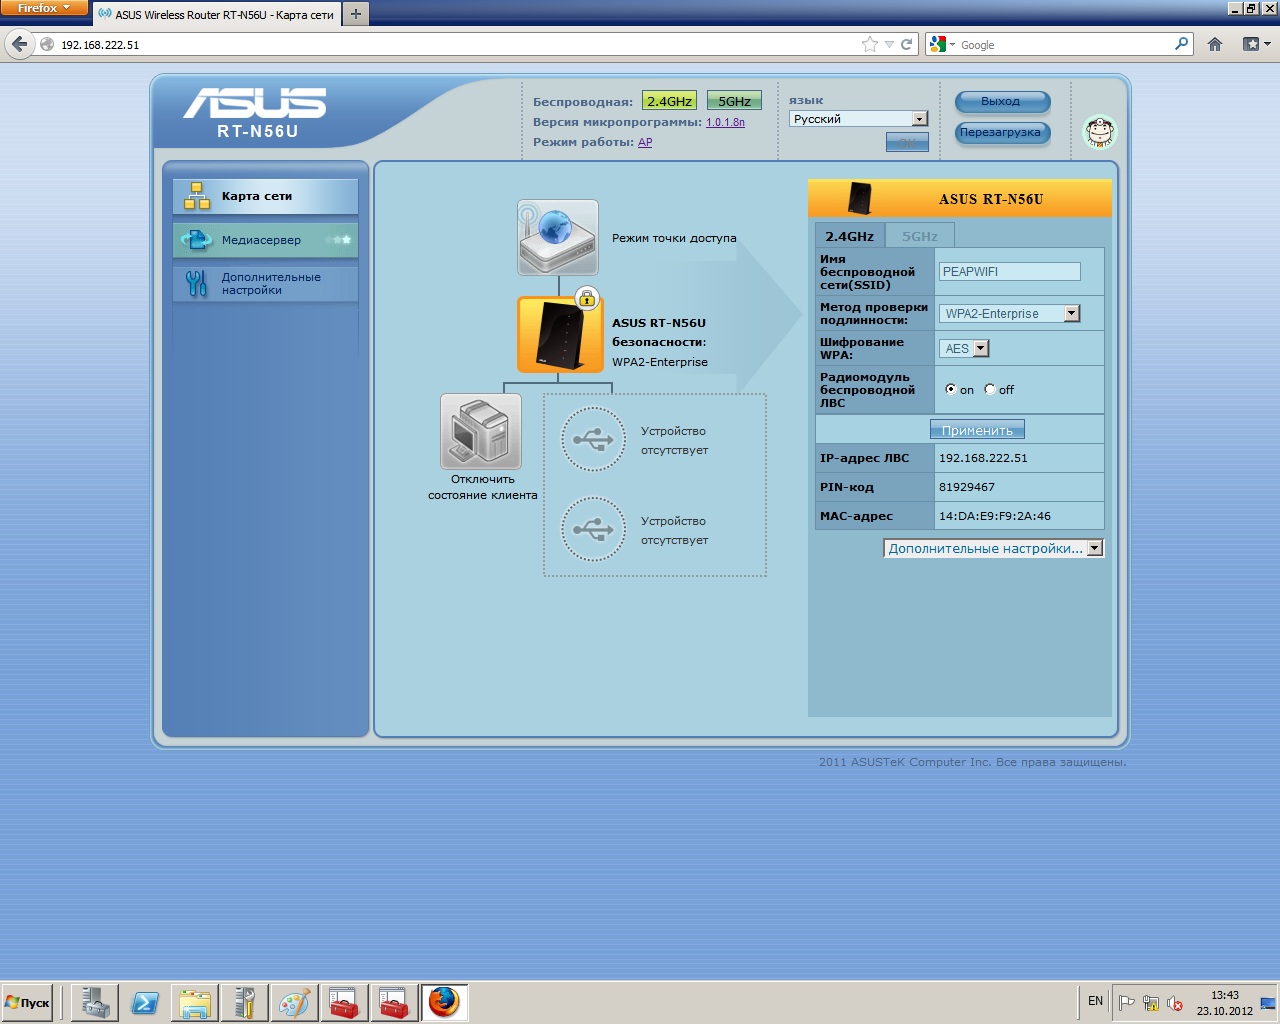This screenshot has height=1024, width=1280.
Task: Switch to the 5GHz tab
Action: (920, 236)
